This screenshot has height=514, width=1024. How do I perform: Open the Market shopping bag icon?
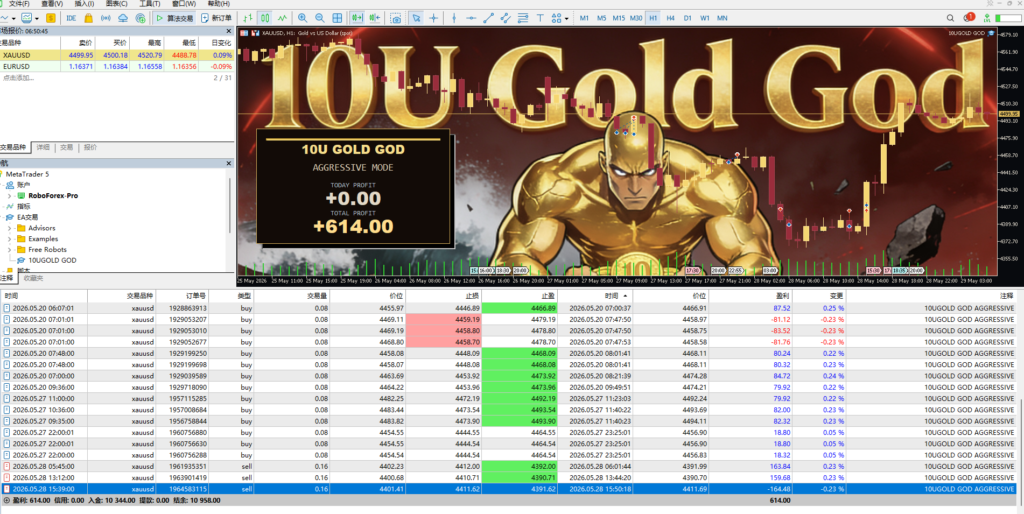point(89,18)
